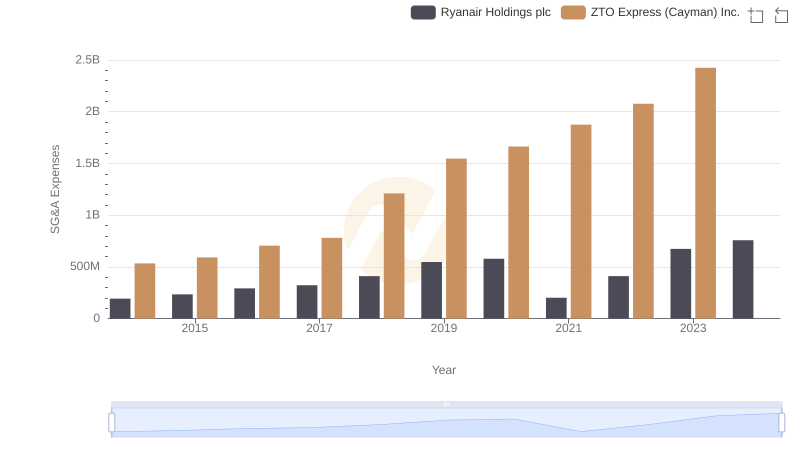This screenshot has height=461, width=800.
Task: Click the Ryanair bar for 2017
Action: (x=307, y=302)
